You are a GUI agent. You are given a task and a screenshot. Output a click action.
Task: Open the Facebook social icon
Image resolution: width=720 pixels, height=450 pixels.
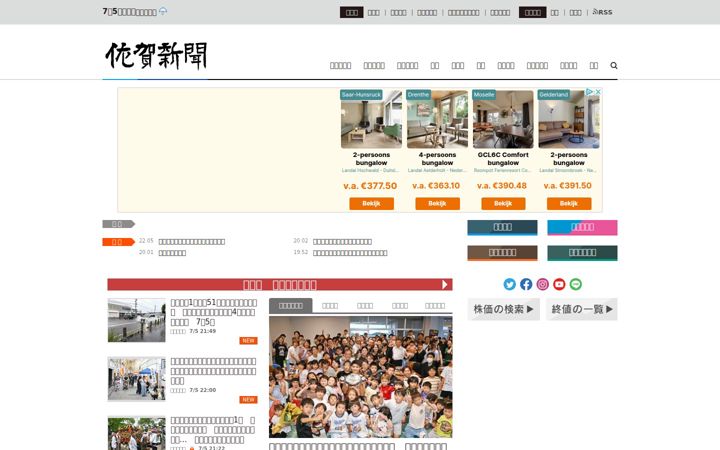click(x=526, y=284)
